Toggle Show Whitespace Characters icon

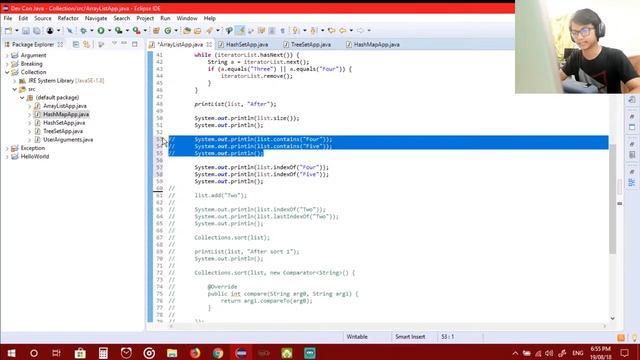[282, 30]
